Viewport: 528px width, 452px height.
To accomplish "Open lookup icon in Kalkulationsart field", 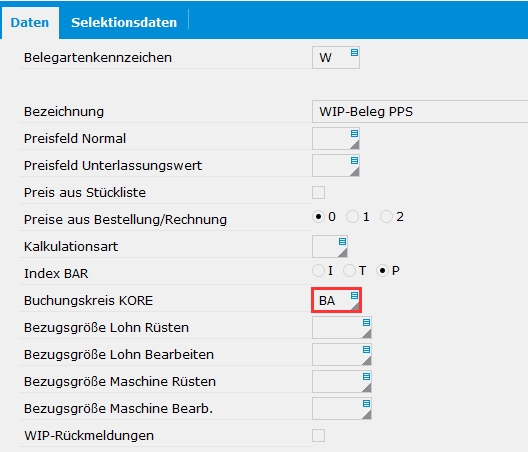I will click(342, 241).
